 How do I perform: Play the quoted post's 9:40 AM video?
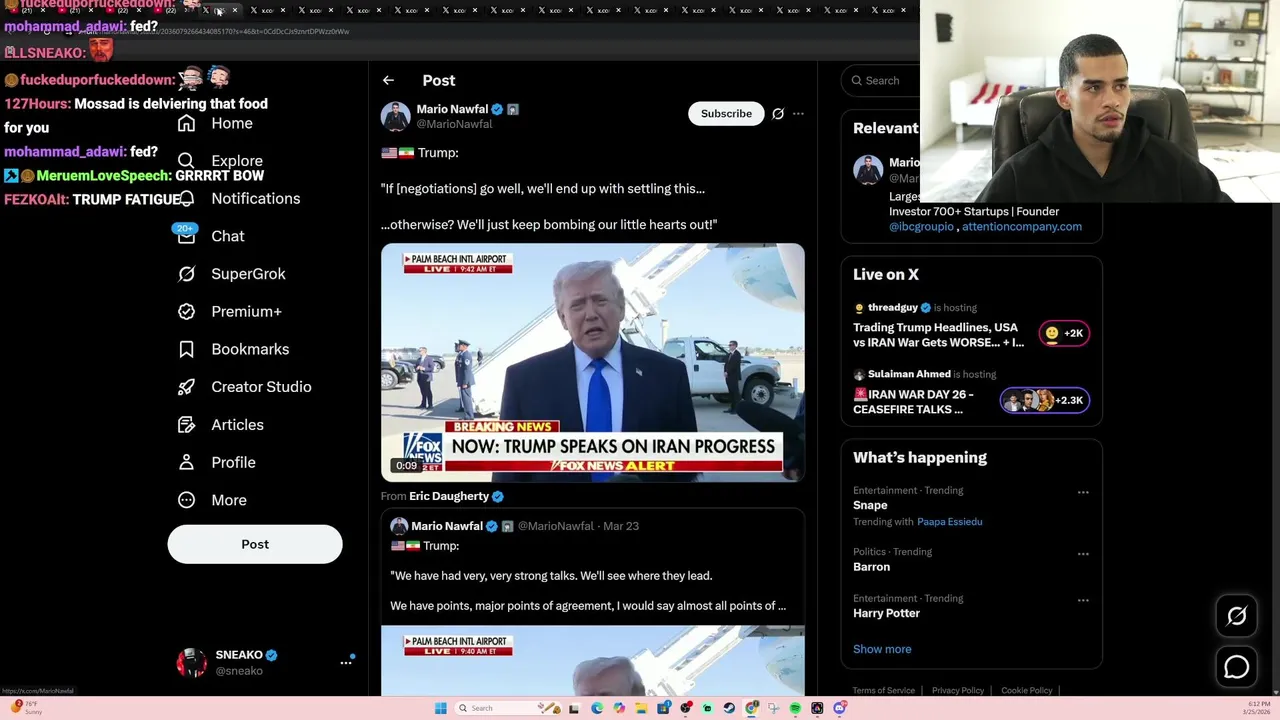(x=592, y=660)
